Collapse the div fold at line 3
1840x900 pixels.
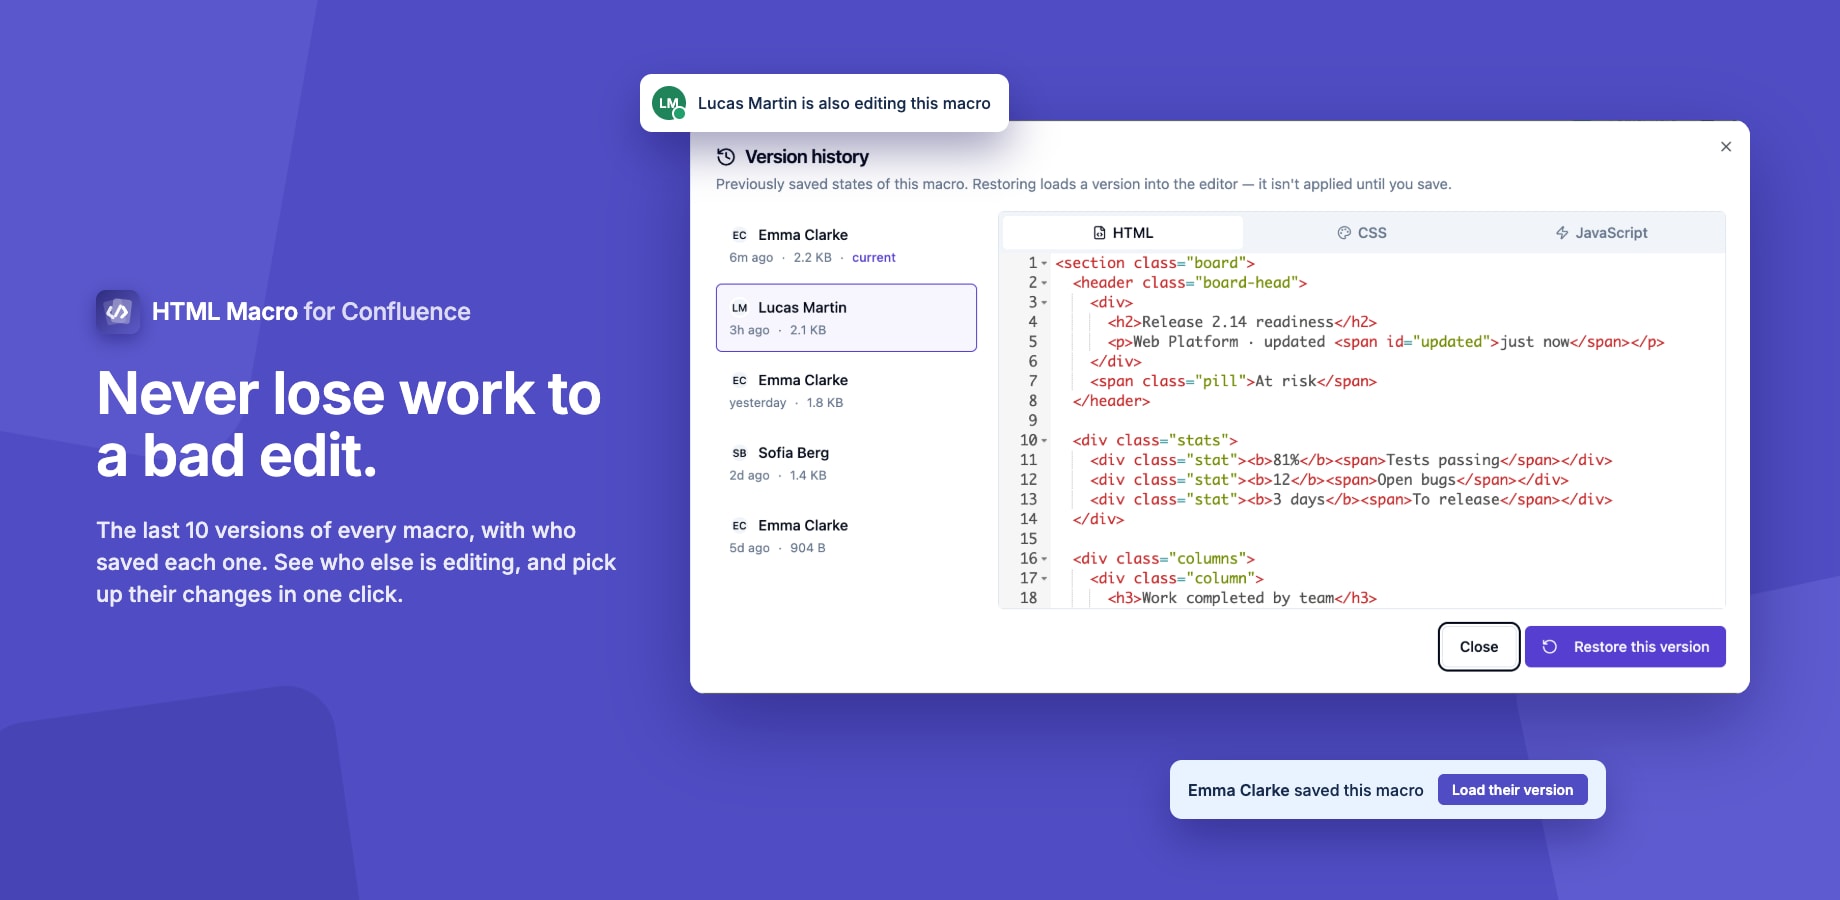(x=1044, y=303)
